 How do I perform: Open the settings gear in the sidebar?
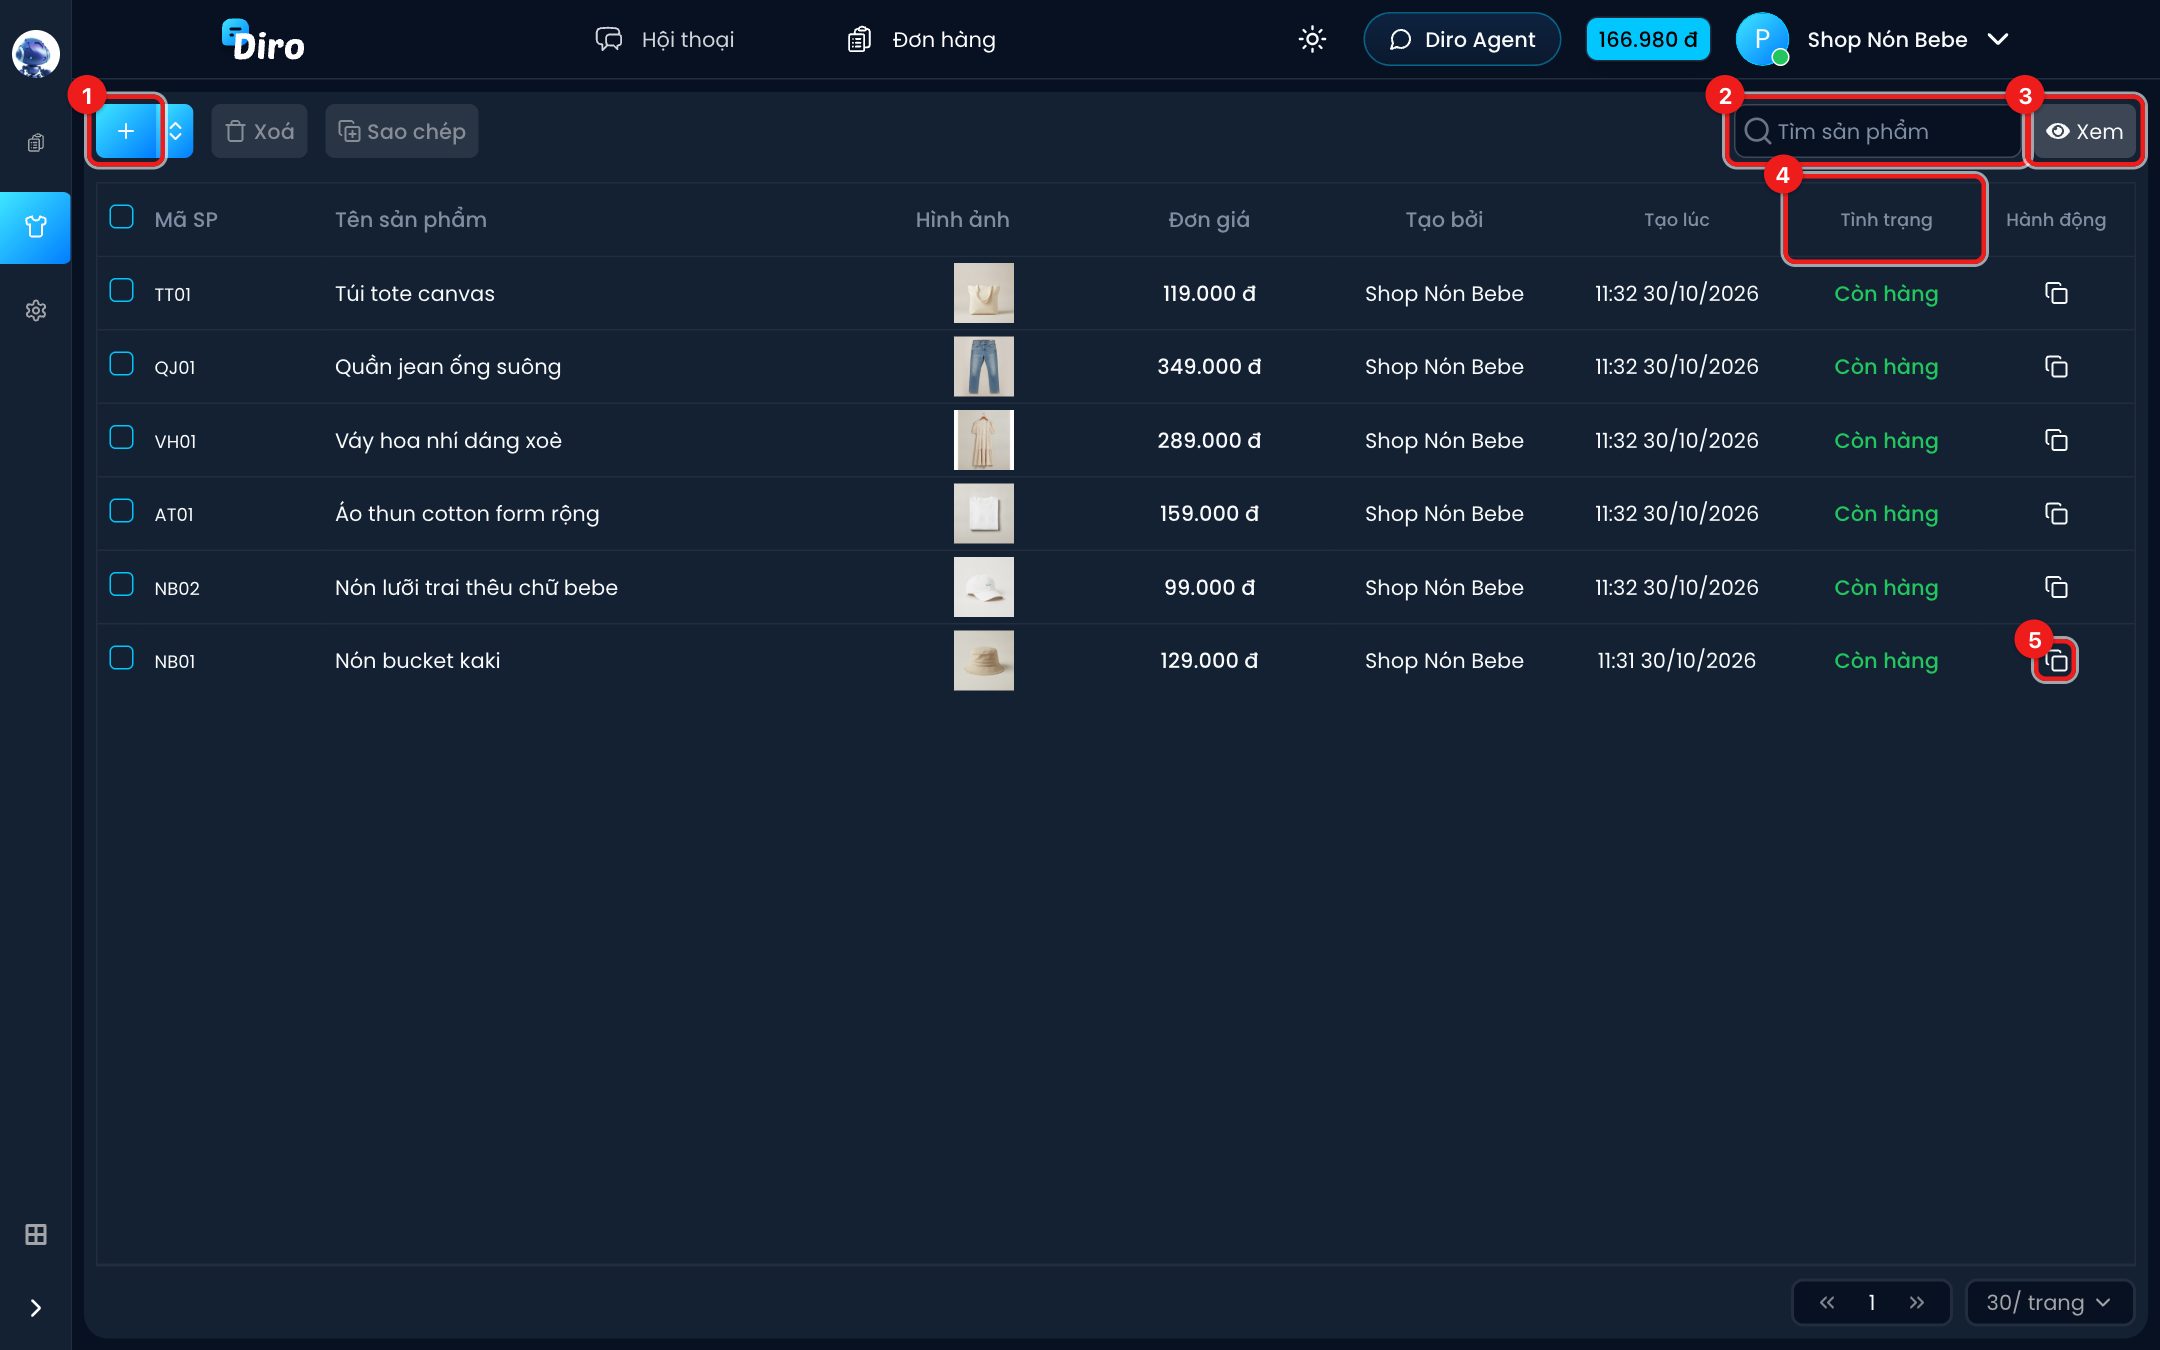[x=35, y=310]
